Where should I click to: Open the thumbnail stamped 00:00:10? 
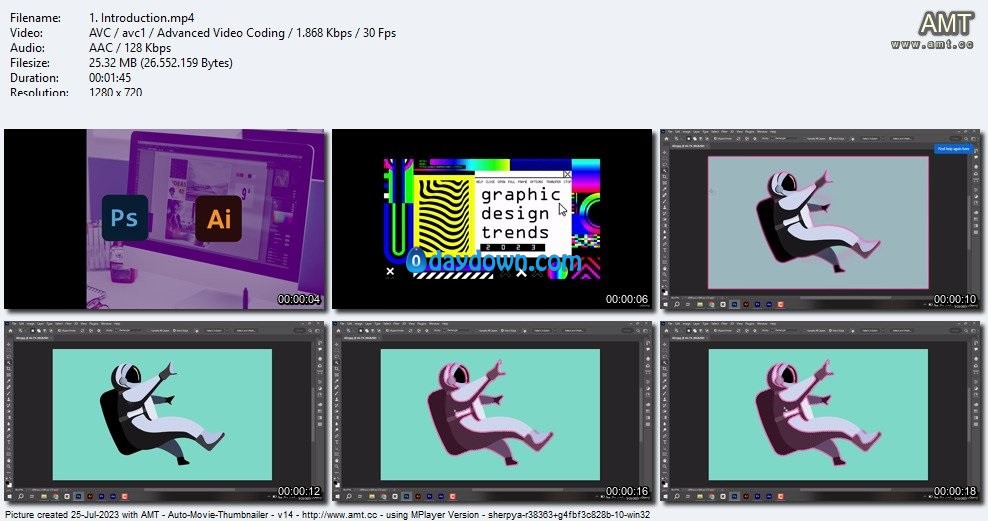820,219
